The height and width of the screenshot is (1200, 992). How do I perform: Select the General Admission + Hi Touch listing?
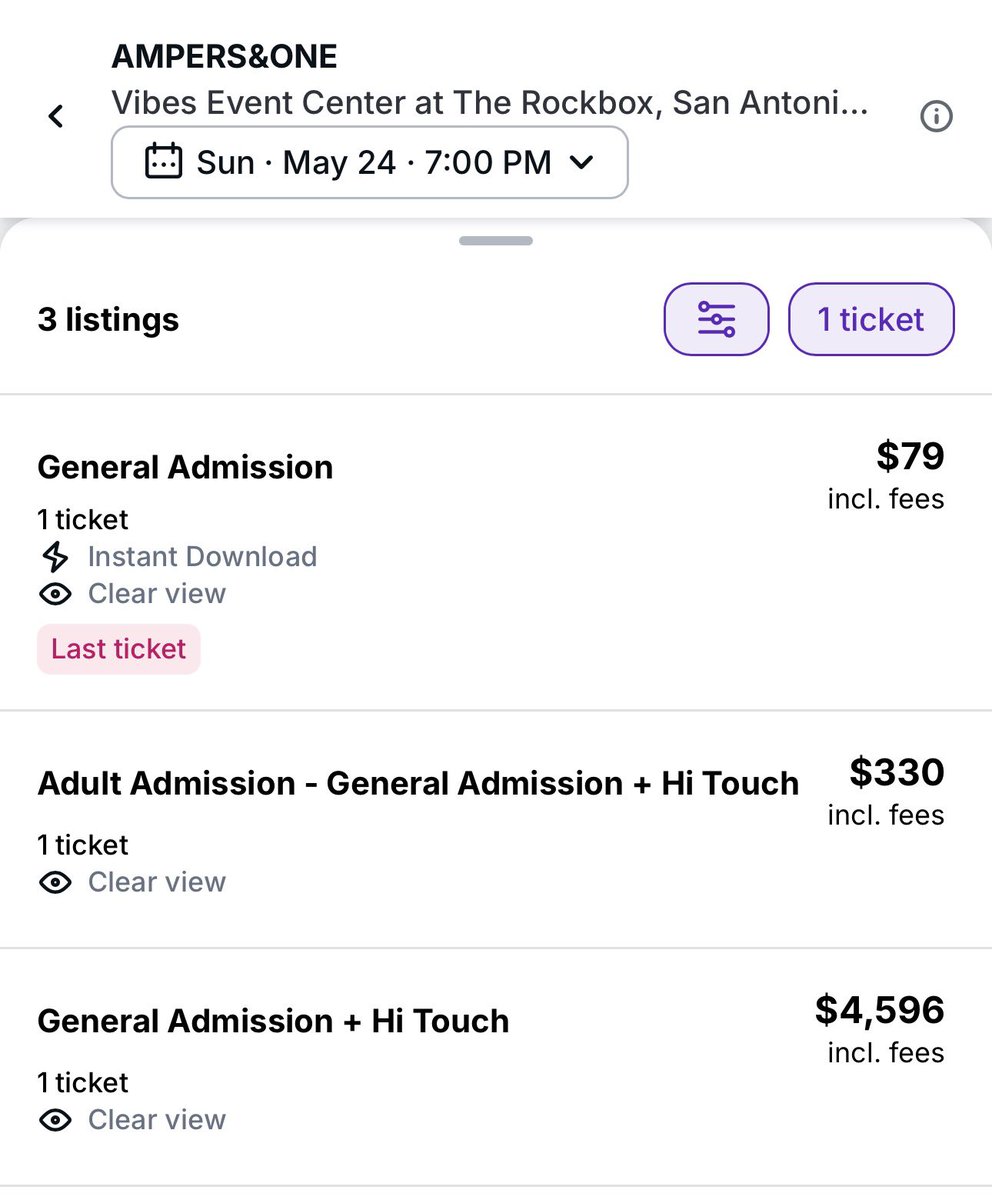pos(496,1067)
